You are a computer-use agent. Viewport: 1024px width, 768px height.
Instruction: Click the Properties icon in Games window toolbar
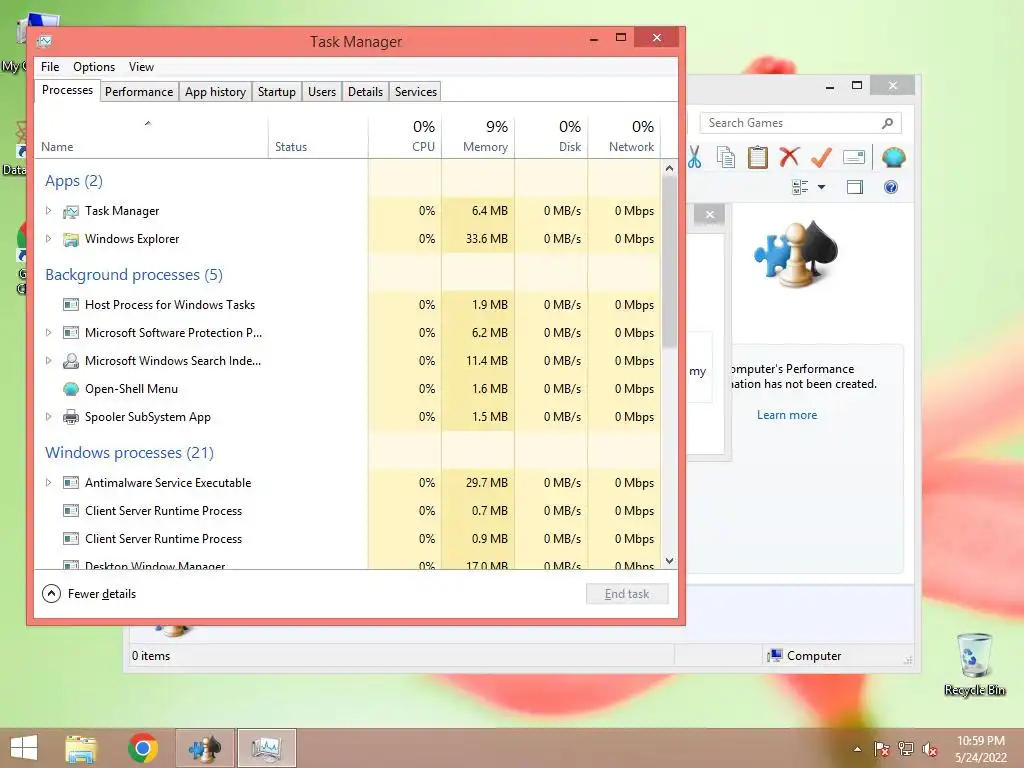pos(854,157)
